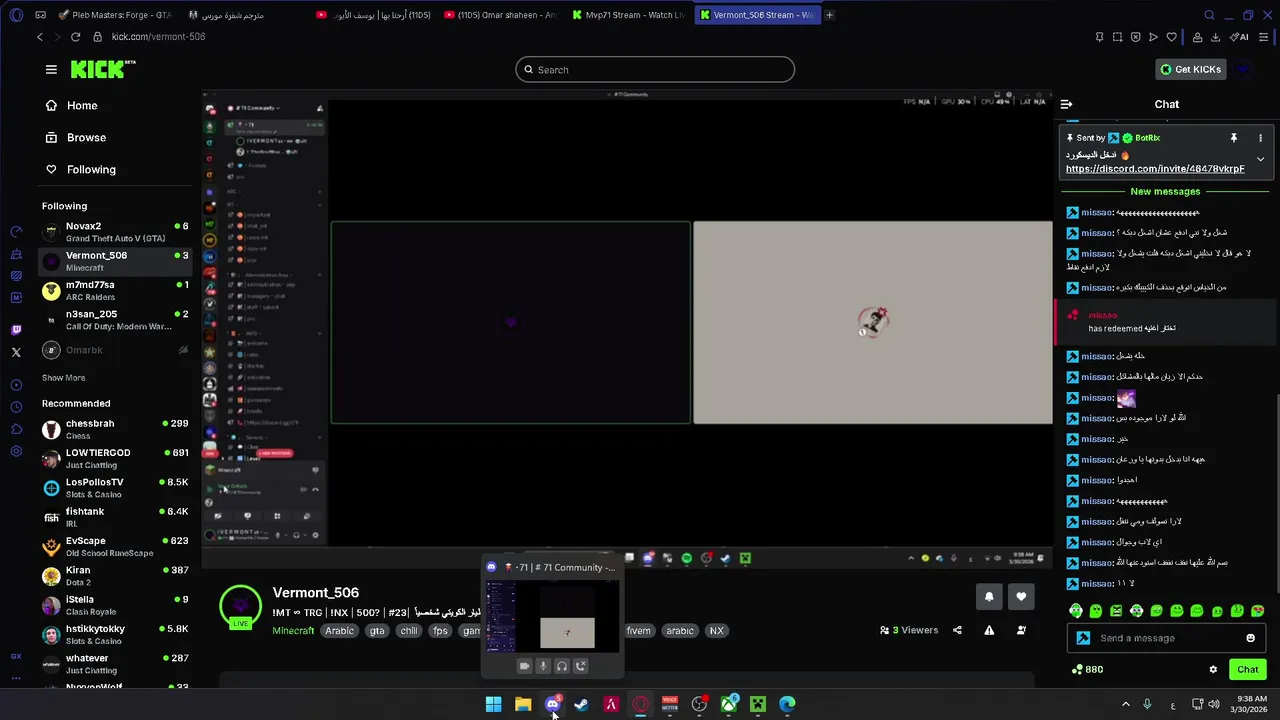Screen dimensions: 1280x720
Task: Open LOWTIERGOD recommended channel
Action: 115,458
